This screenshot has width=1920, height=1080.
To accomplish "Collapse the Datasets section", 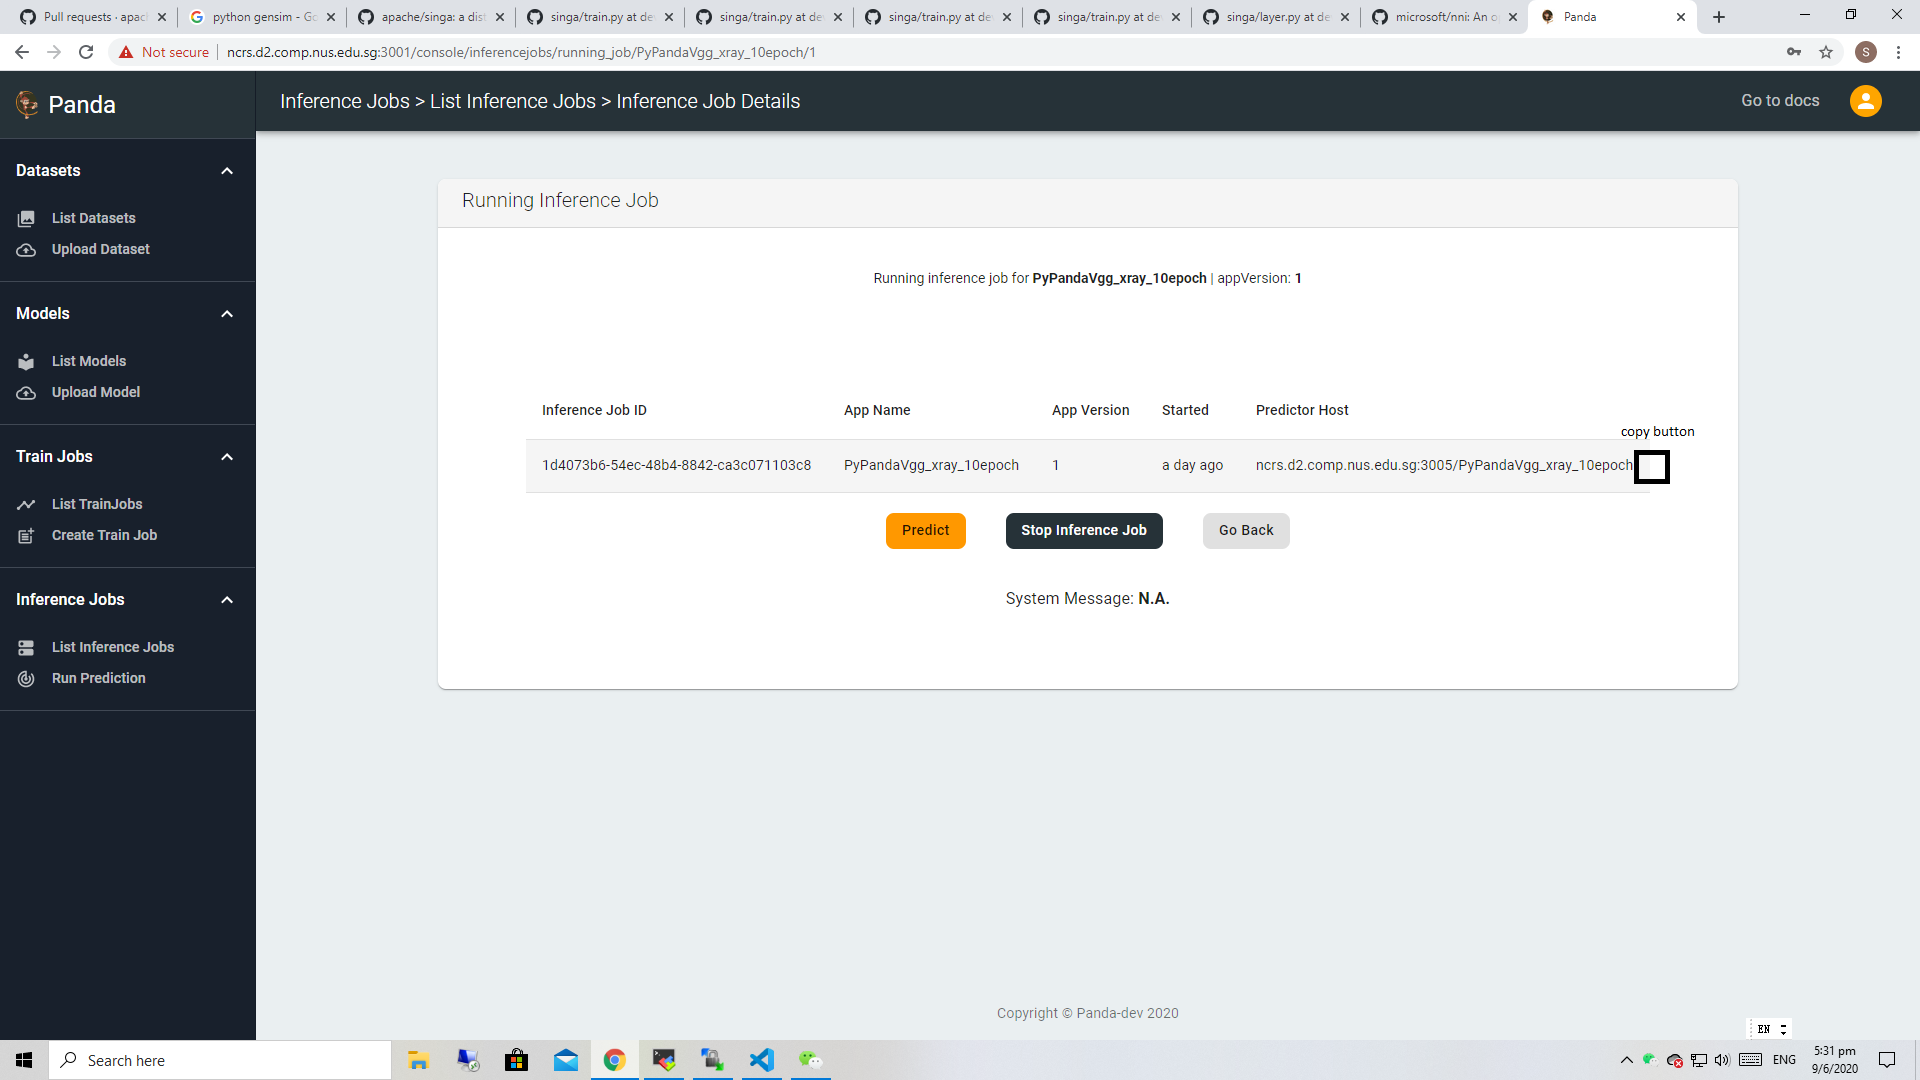I will point(227,170).
